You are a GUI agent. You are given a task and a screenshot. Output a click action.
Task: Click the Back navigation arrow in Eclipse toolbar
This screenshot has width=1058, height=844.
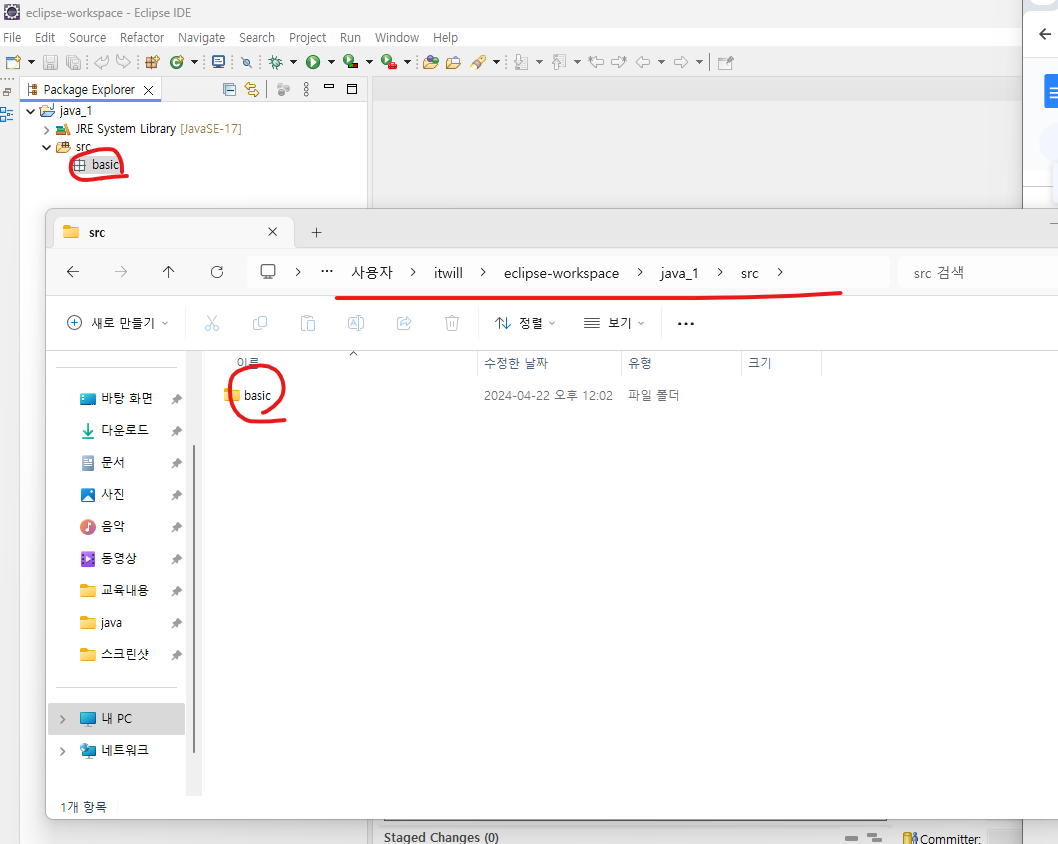643,63
